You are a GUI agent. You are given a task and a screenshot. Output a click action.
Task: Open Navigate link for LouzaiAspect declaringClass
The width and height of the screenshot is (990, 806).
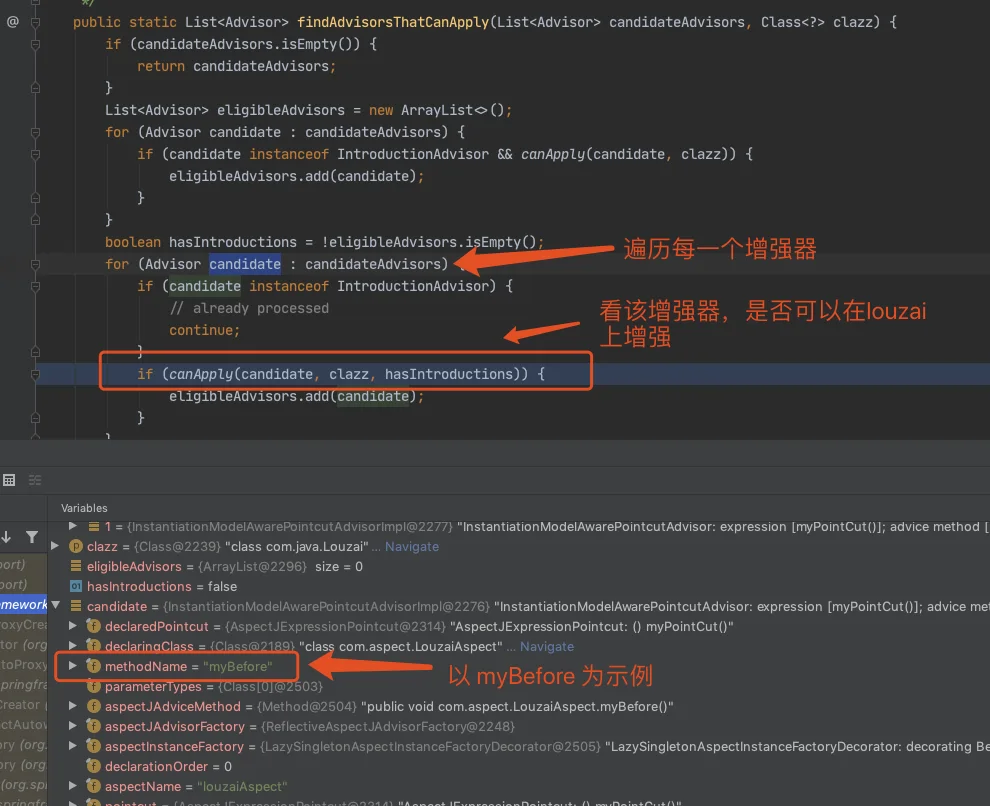[547, 646]
